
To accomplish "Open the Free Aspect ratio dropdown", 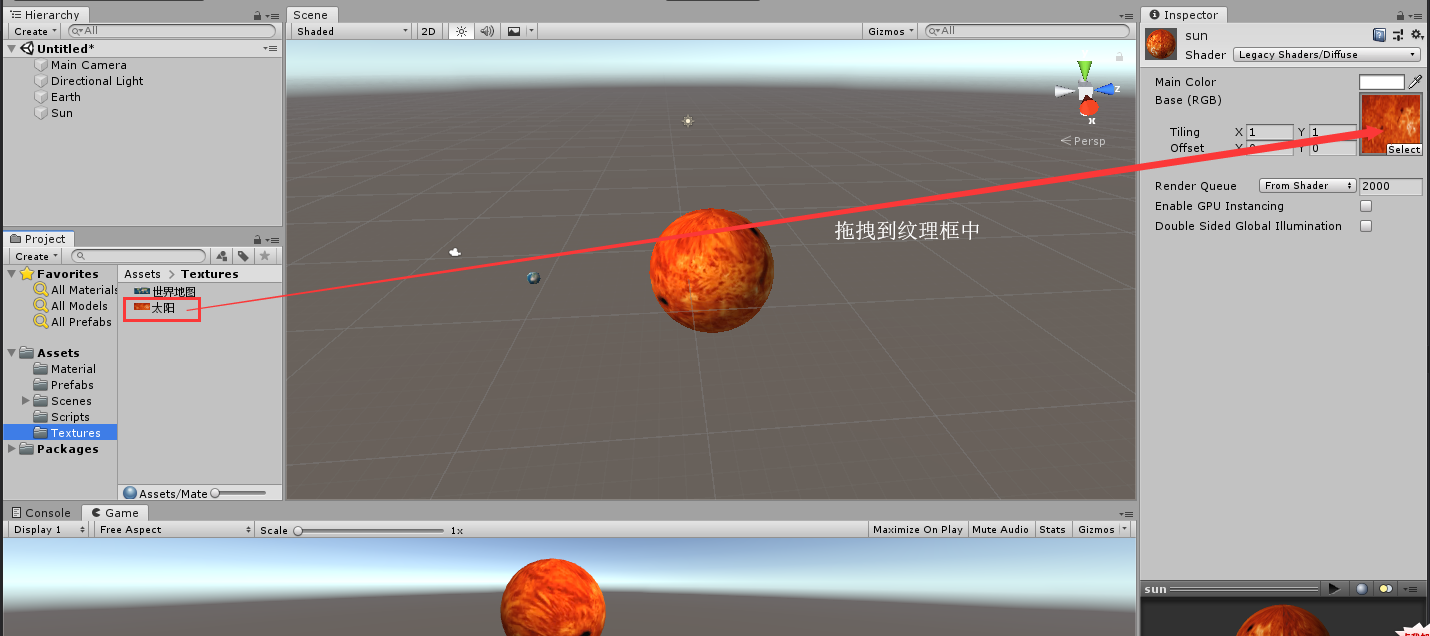I will 173,529.
